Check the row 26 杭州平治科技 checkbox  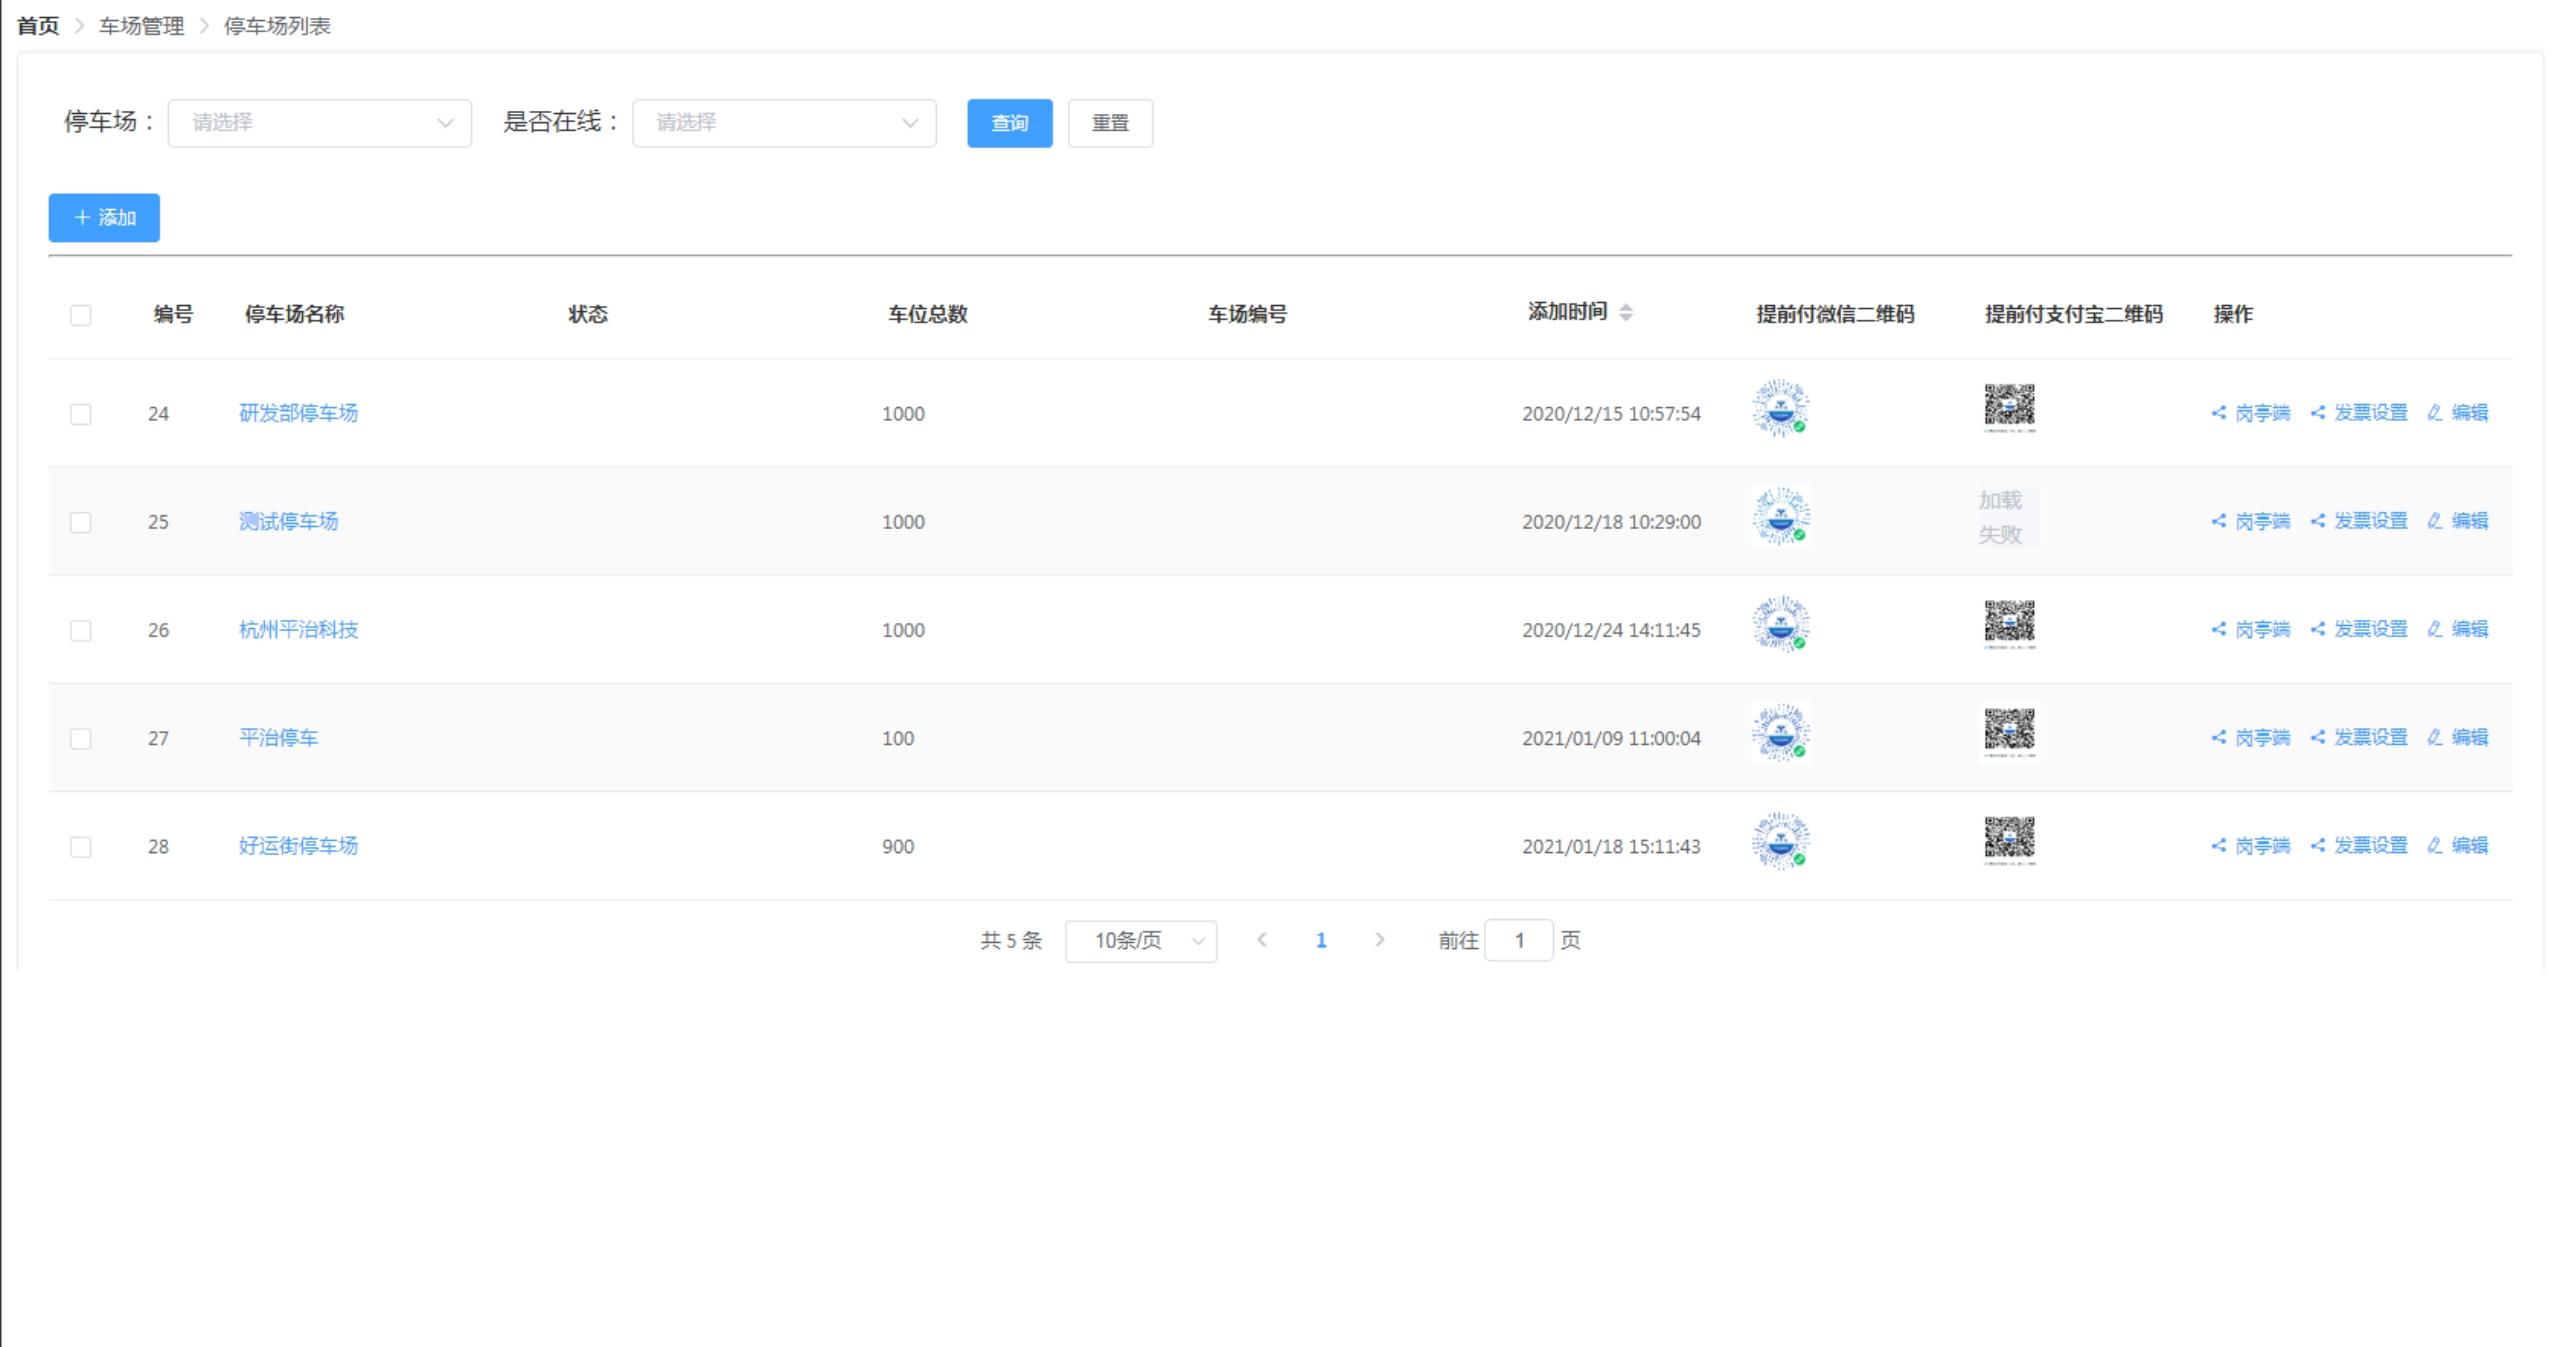pos(81,630)
